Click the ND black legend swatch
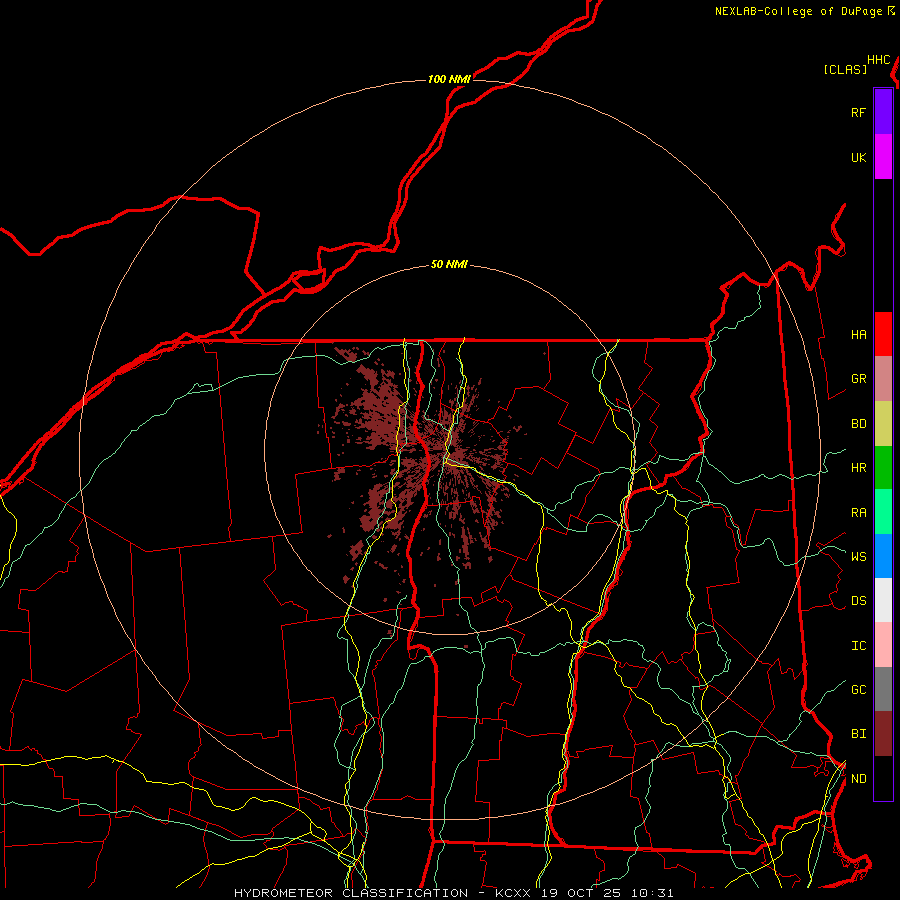Viewport: 900px width, 900px height. point(883,778)
